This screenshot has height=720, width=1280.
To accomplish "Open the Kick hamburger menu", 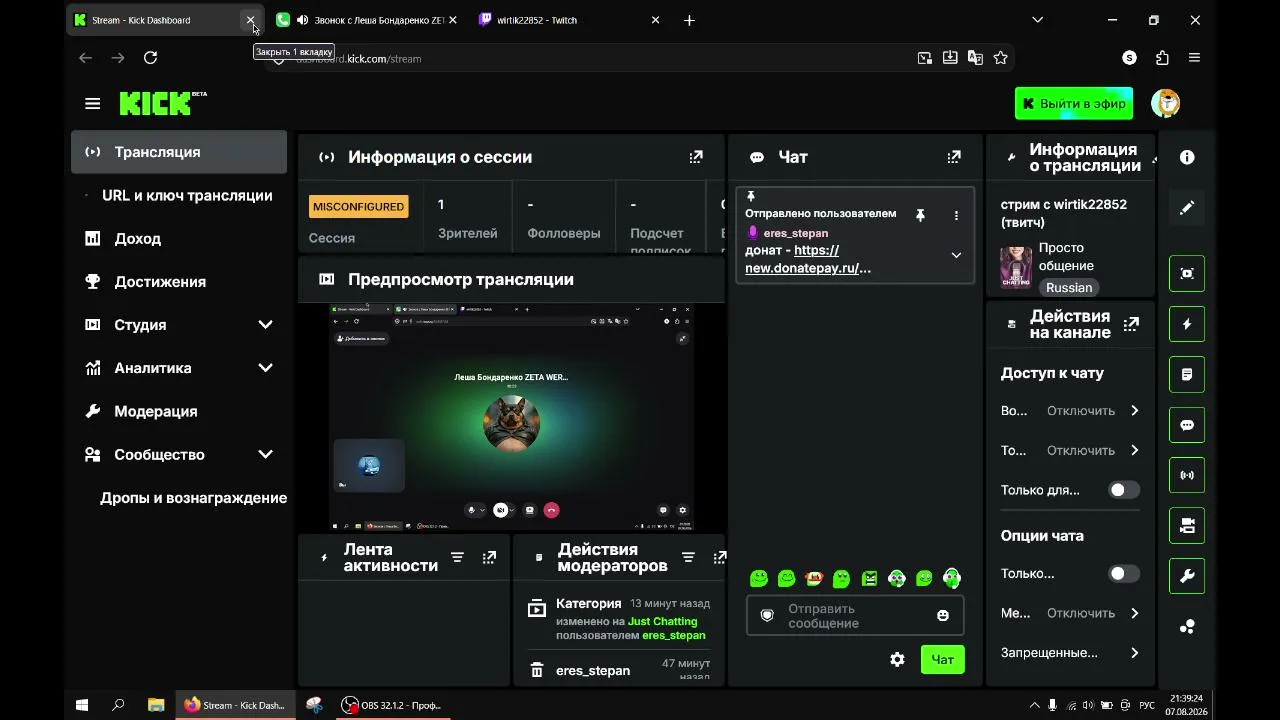I will (93, 104).
